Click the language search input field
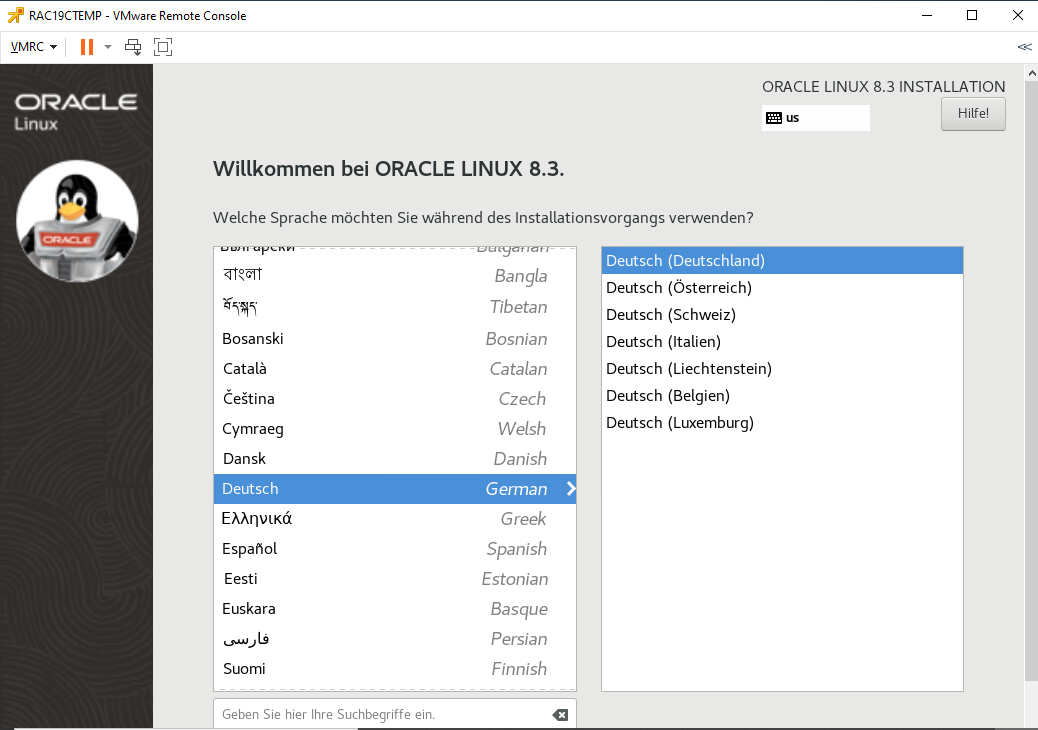This screenshot has height=730, width=1038. [x=380, y=715]
